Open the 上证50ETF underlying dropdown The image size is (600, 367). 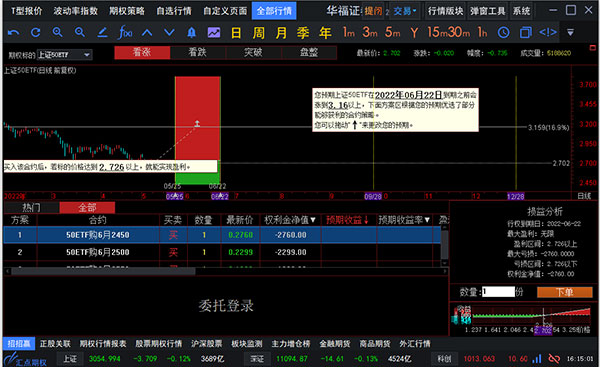(64, 55)
